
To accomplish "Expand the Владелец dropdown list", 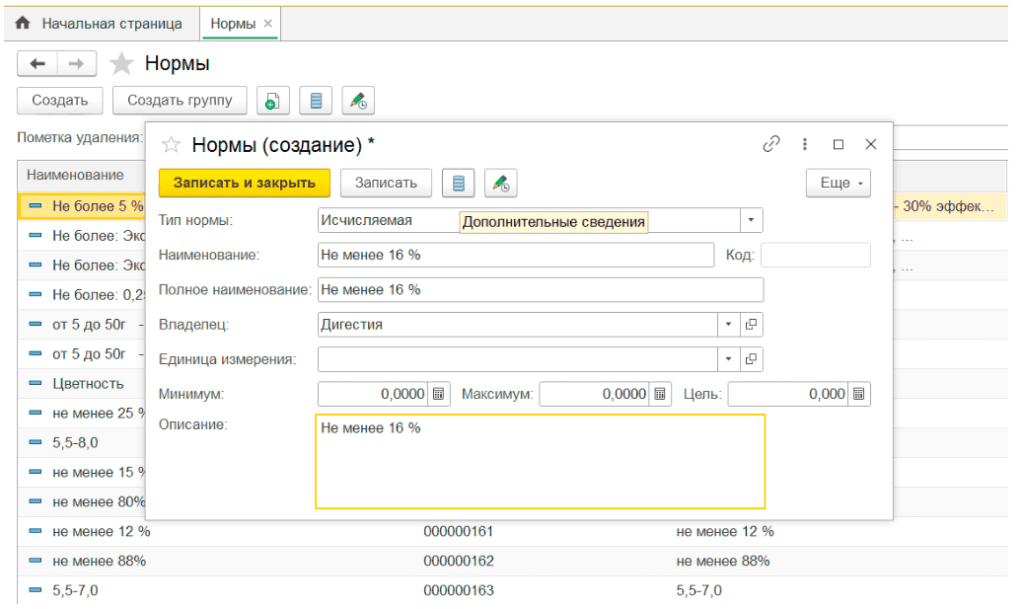I will click(x=727, y=324).
